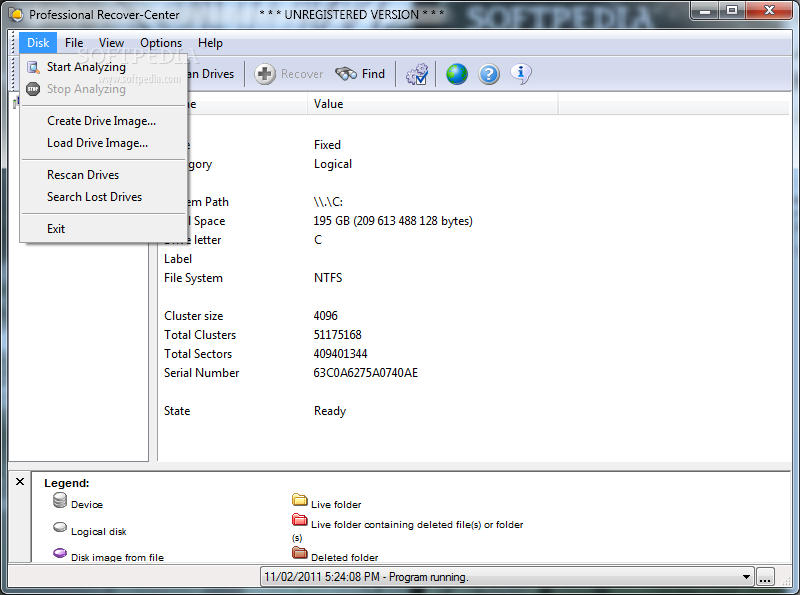The width and height of the screenshot is (800, 595).
Task: Click the purple Disk image legend icon
Action: pos(60,553)
